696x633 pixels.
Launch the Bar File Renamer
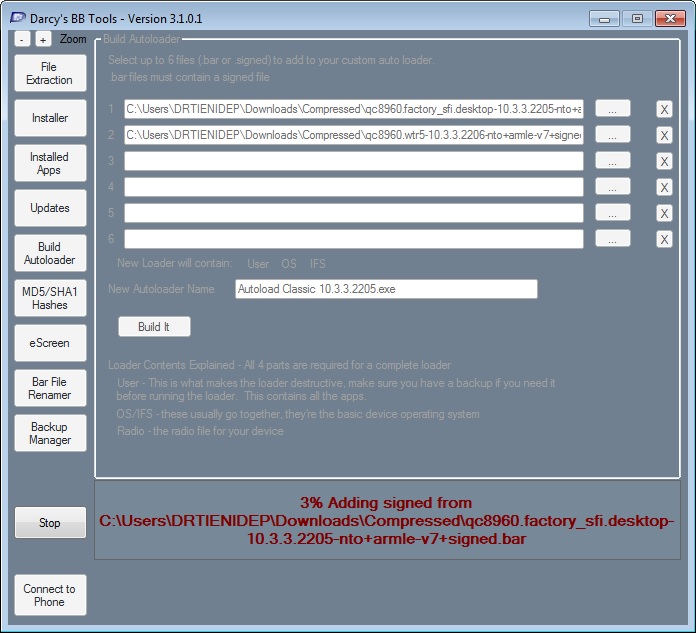(50, 388)
